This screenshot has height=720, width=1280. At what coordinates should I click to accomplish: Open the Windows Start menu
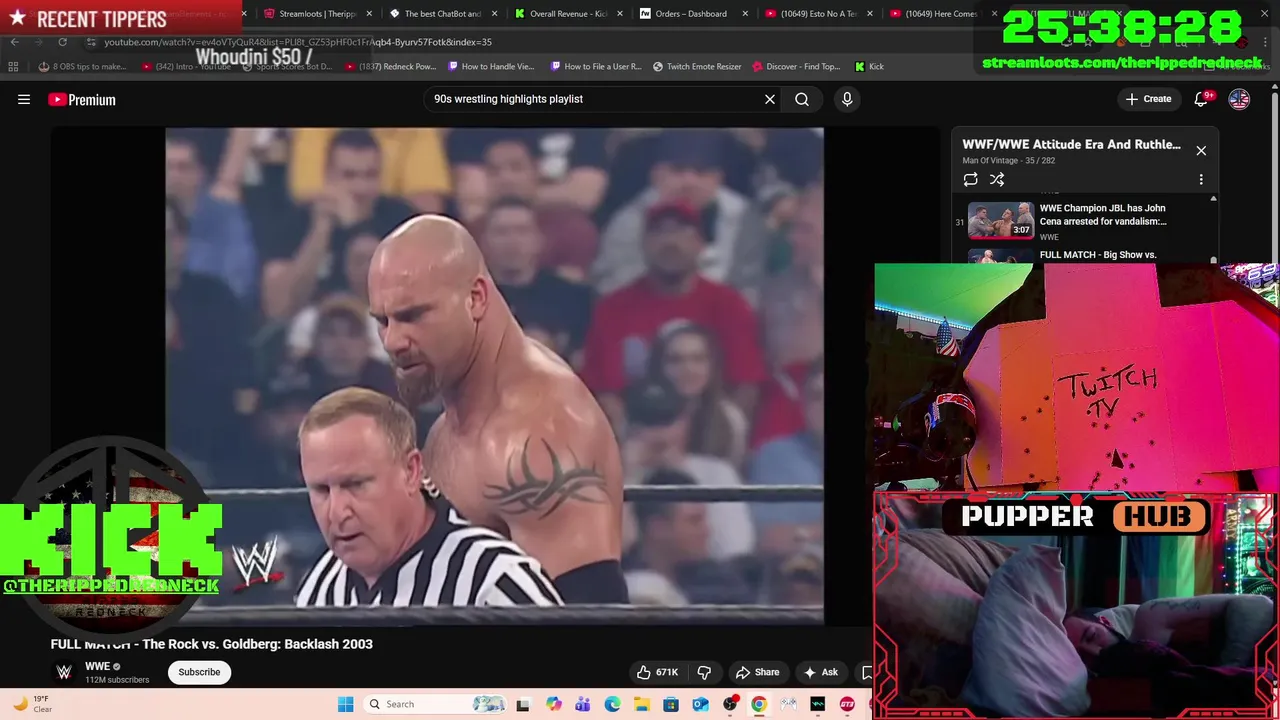(x=346, y=704)
